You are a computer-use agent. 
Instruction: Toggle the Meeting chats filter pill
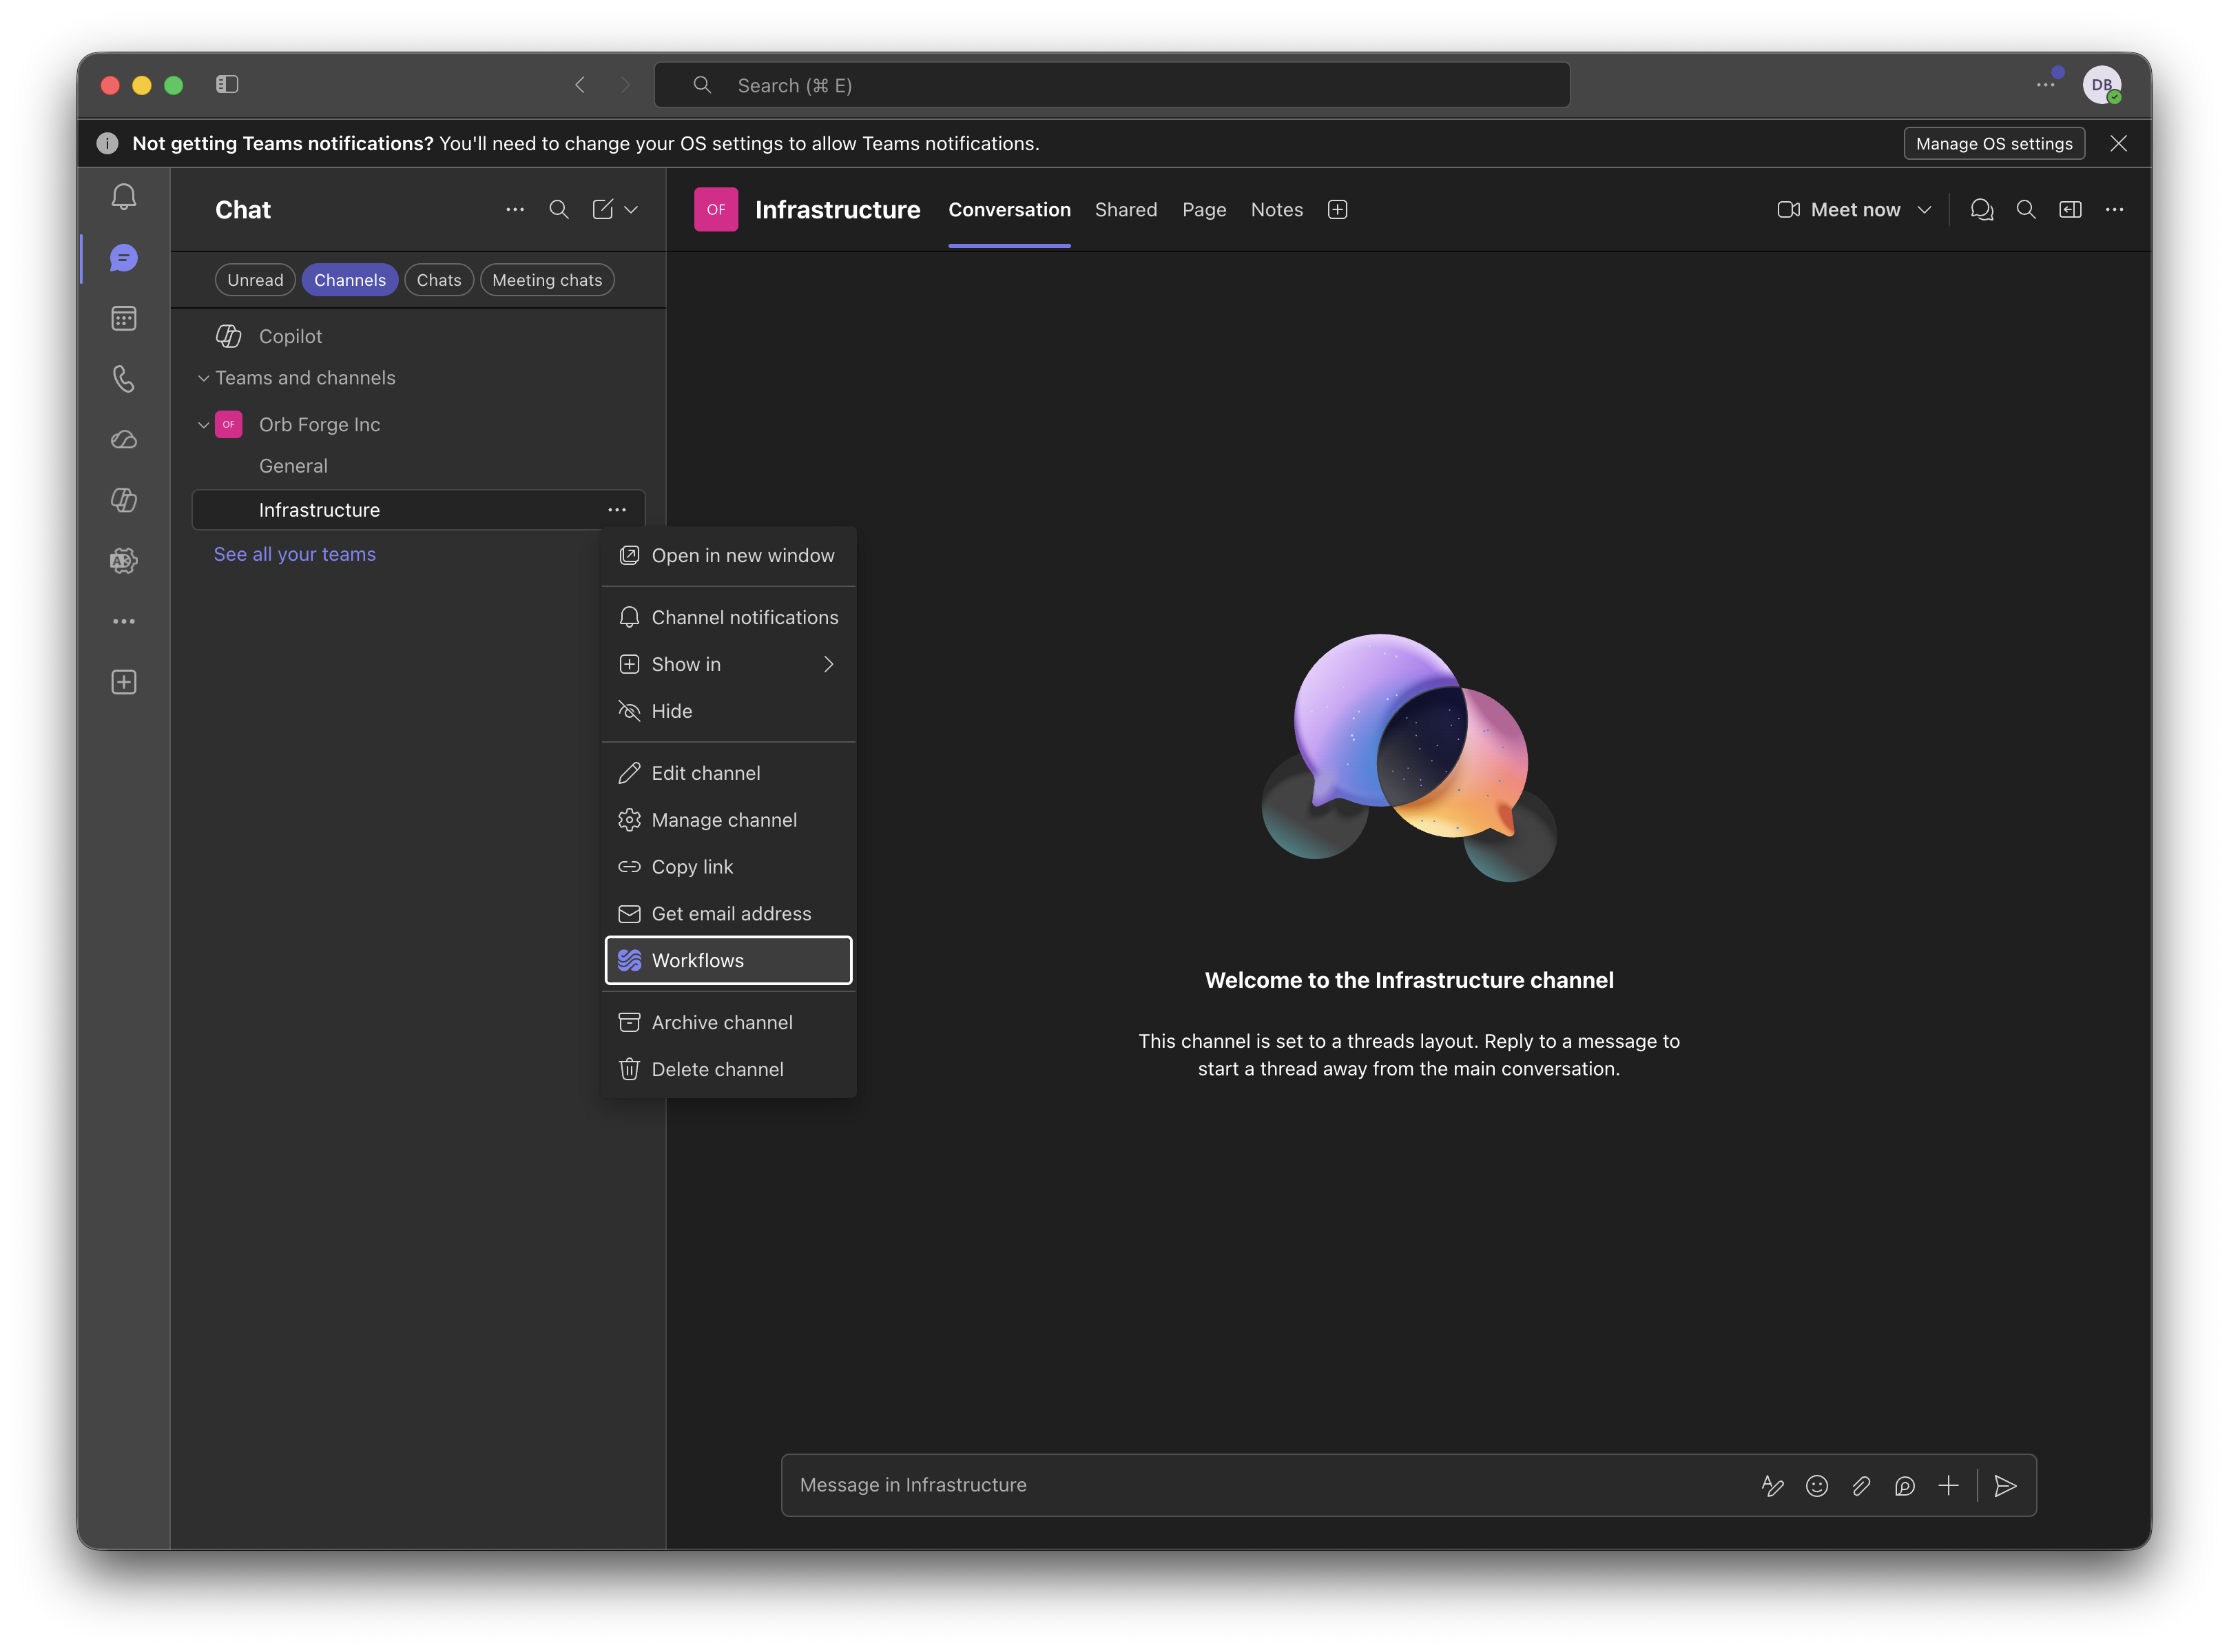(x=547, y=280)
